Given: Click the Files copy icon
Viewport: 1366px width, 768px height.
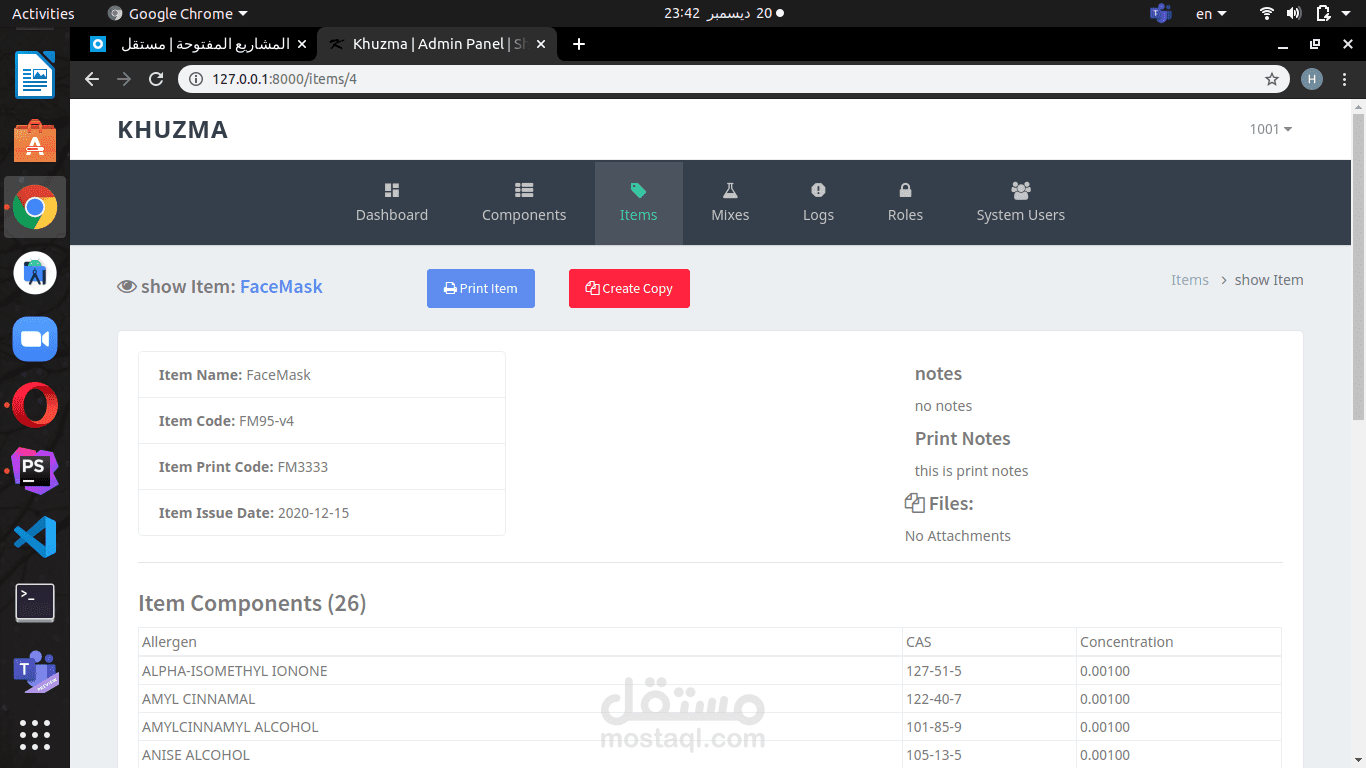Looking at the screenshot, I should tap(914, 503).
